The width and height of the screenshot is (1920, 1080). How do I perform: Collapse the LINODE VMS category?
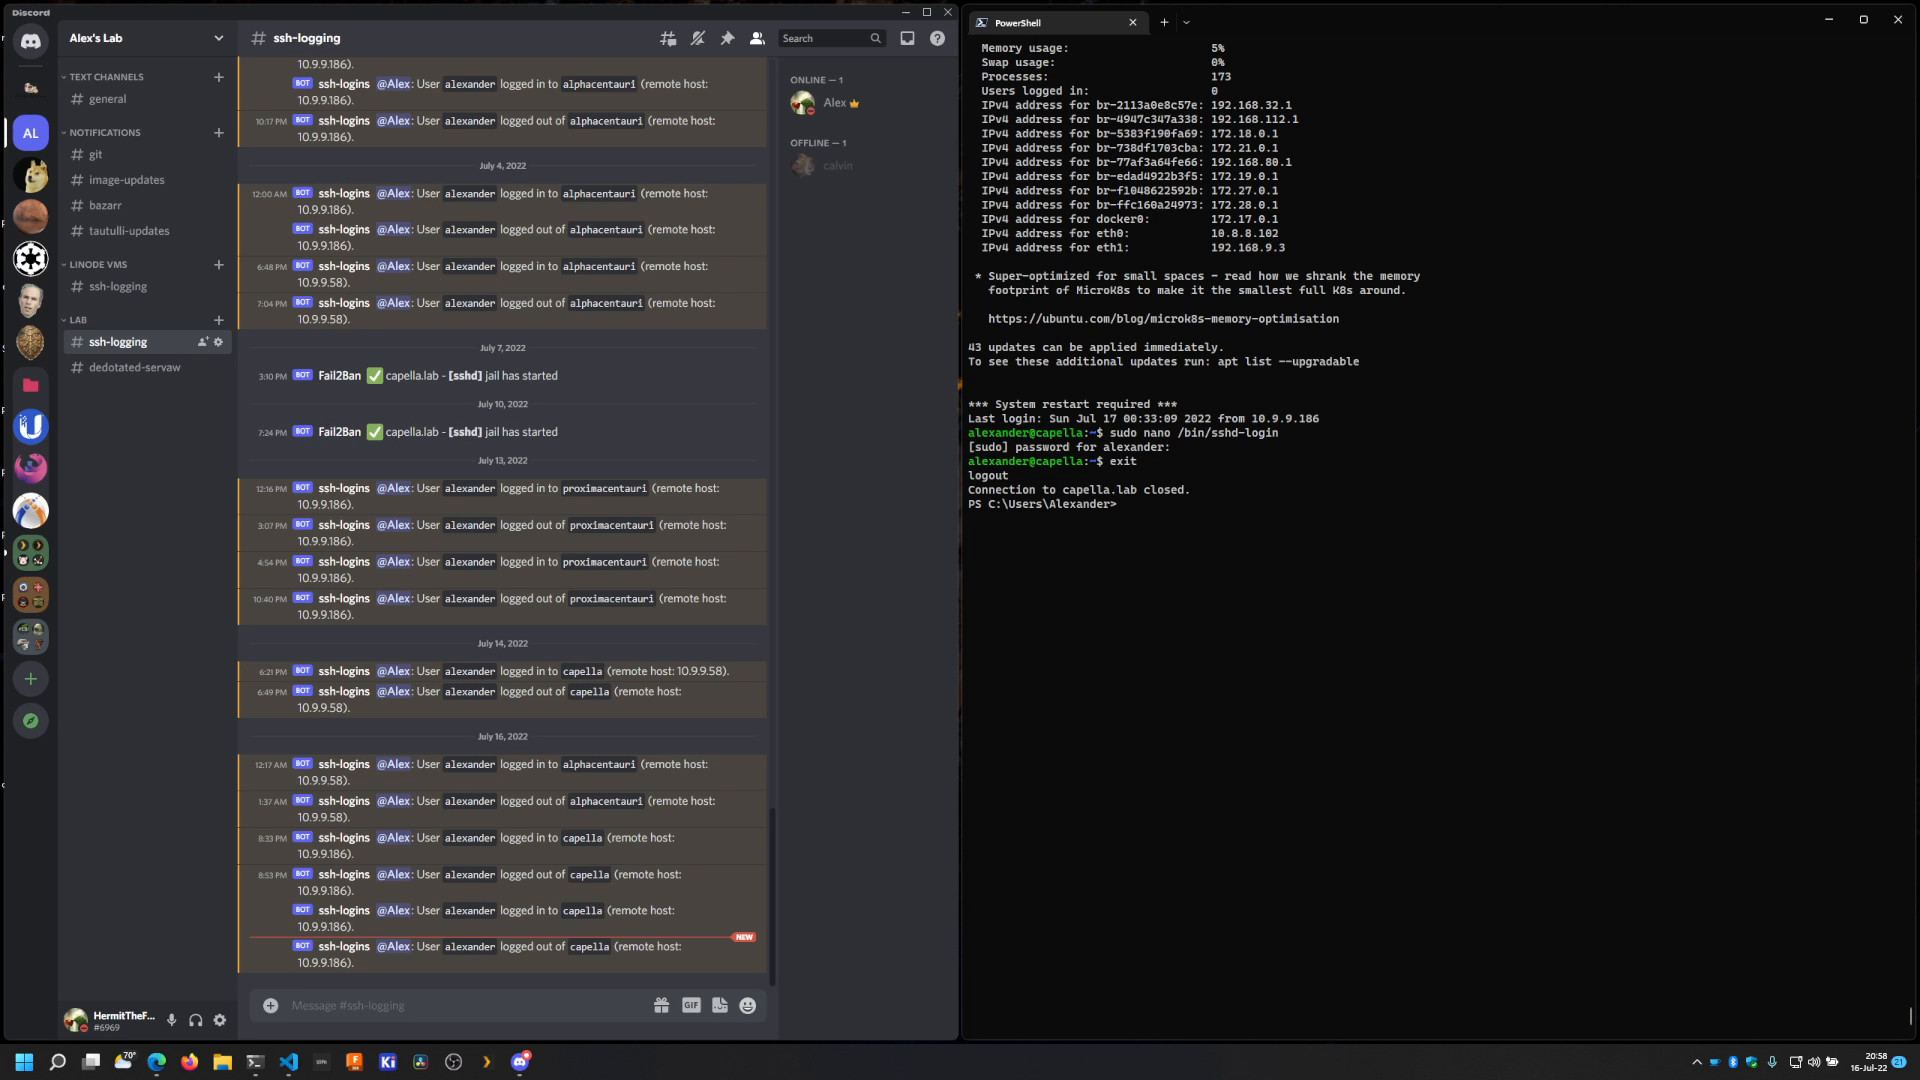pos(98,264)
